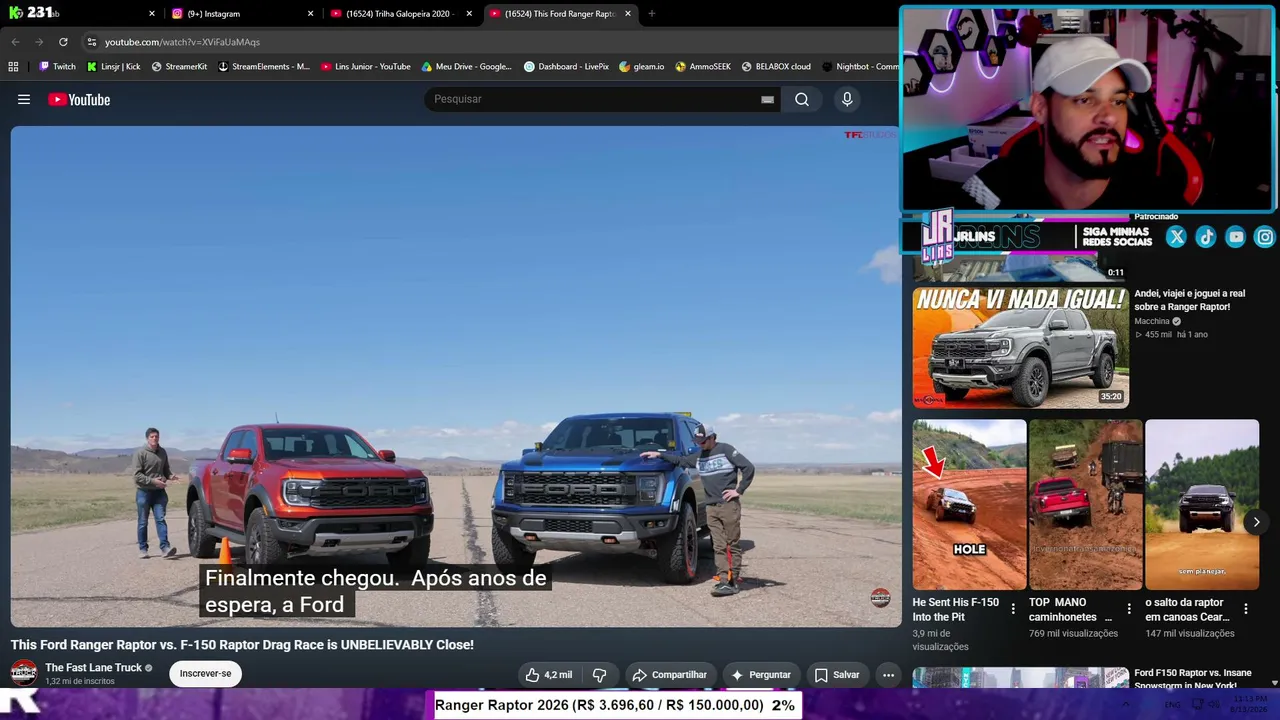Open the gleam.io bookmark

click(642, 67)
